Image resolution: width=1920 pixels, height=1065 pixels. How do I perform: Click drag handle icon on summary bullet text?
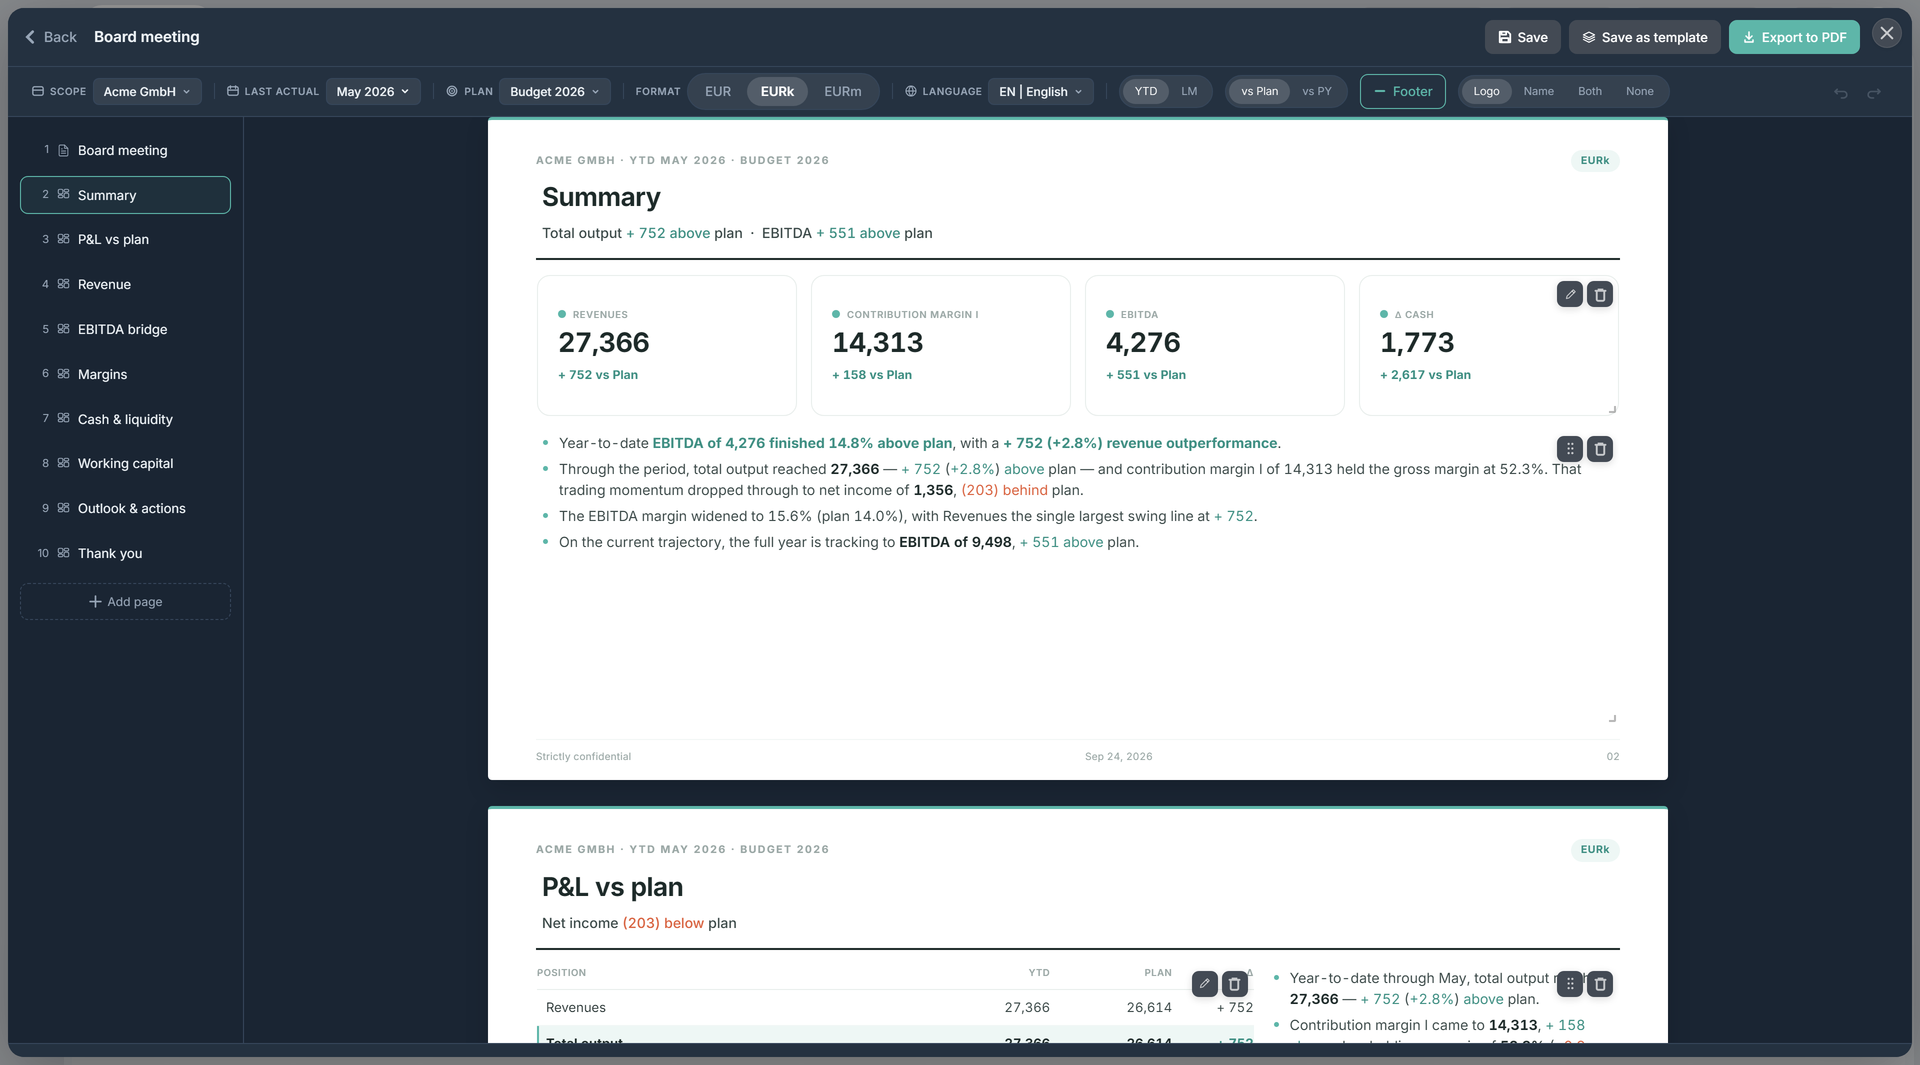point(1570,449)
